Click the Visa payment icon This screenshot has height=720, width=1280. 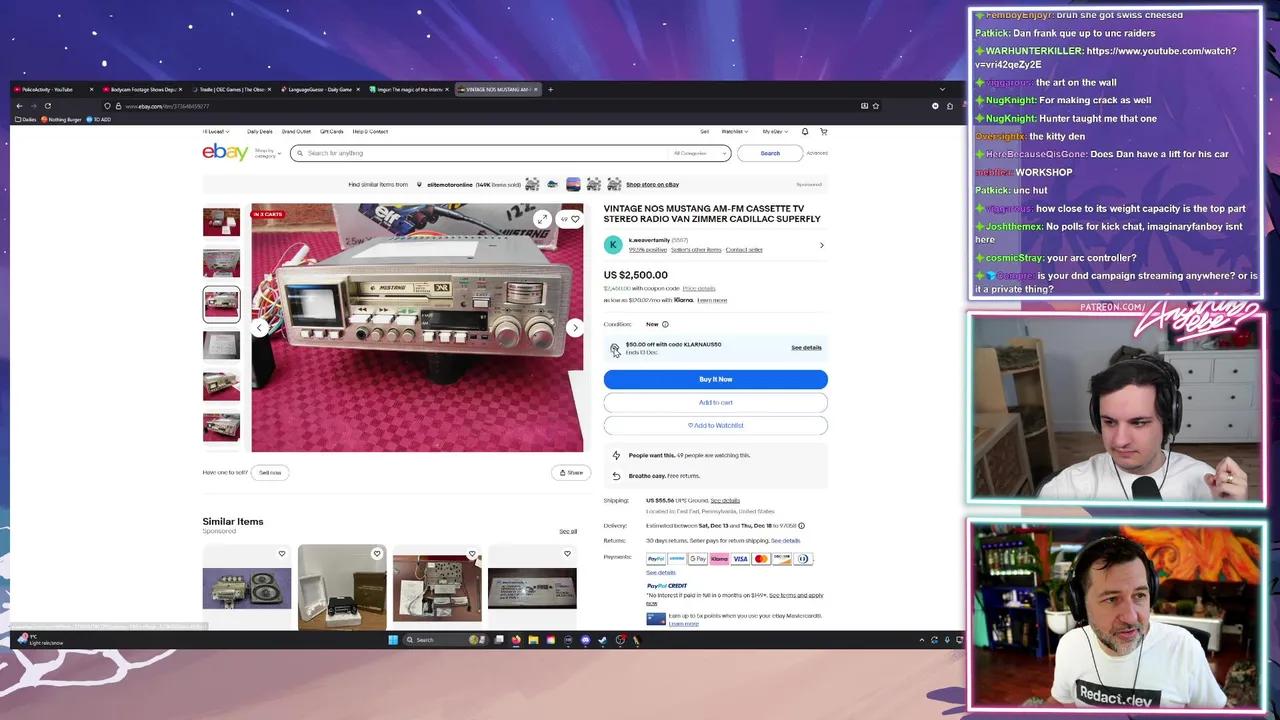click(x=740, y=559)
